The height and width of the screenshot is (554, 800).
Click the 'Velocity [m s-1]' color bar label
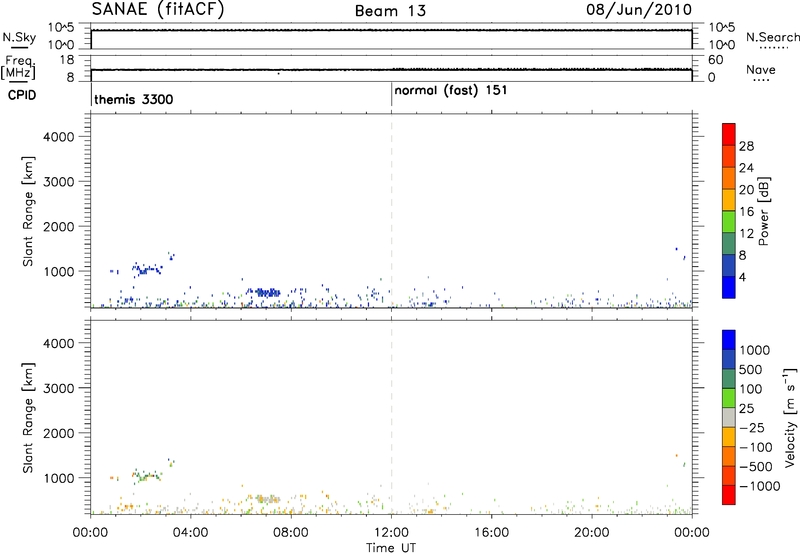(x=790, y=417)
